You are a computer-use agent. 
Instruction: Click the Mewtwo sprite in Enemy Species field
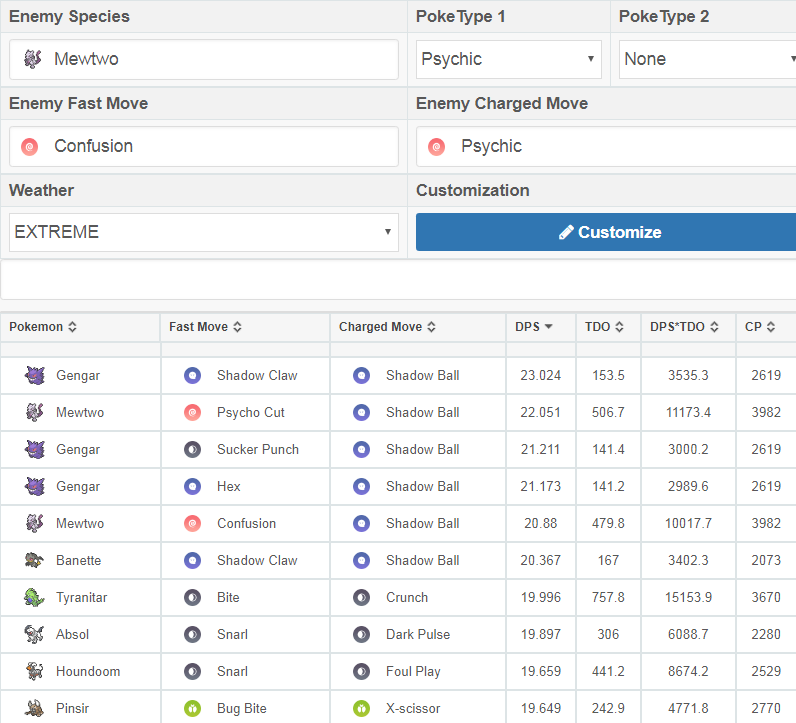pyautogui.click(x=32, y=59)
